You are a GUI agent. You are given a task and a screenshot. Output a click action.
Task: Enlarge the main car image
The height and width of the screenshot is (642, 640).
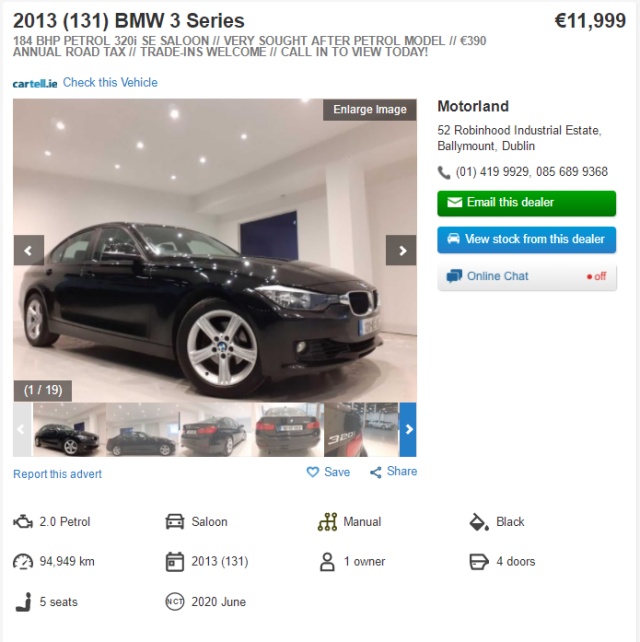click(x=370, y=110)
